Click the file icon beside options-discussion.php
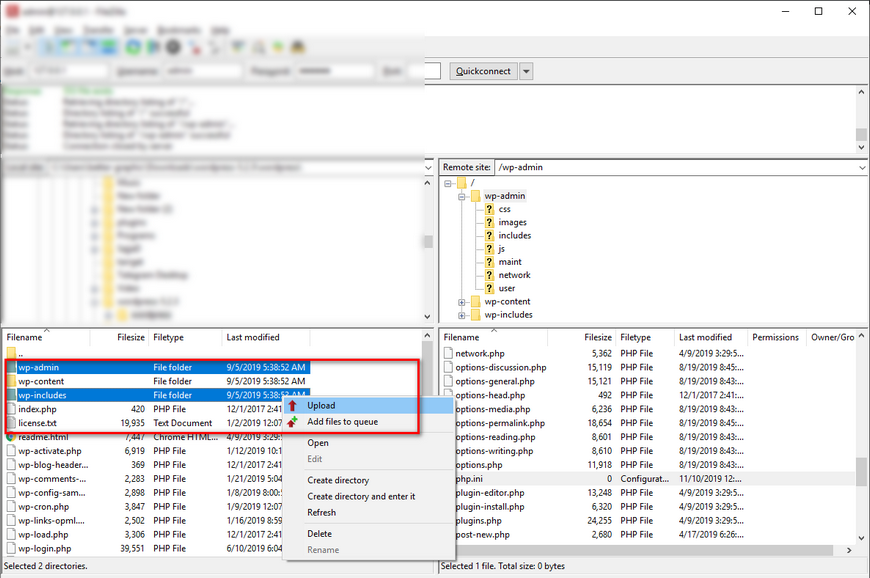Screen dimensions: 870x578 [448, 367]
